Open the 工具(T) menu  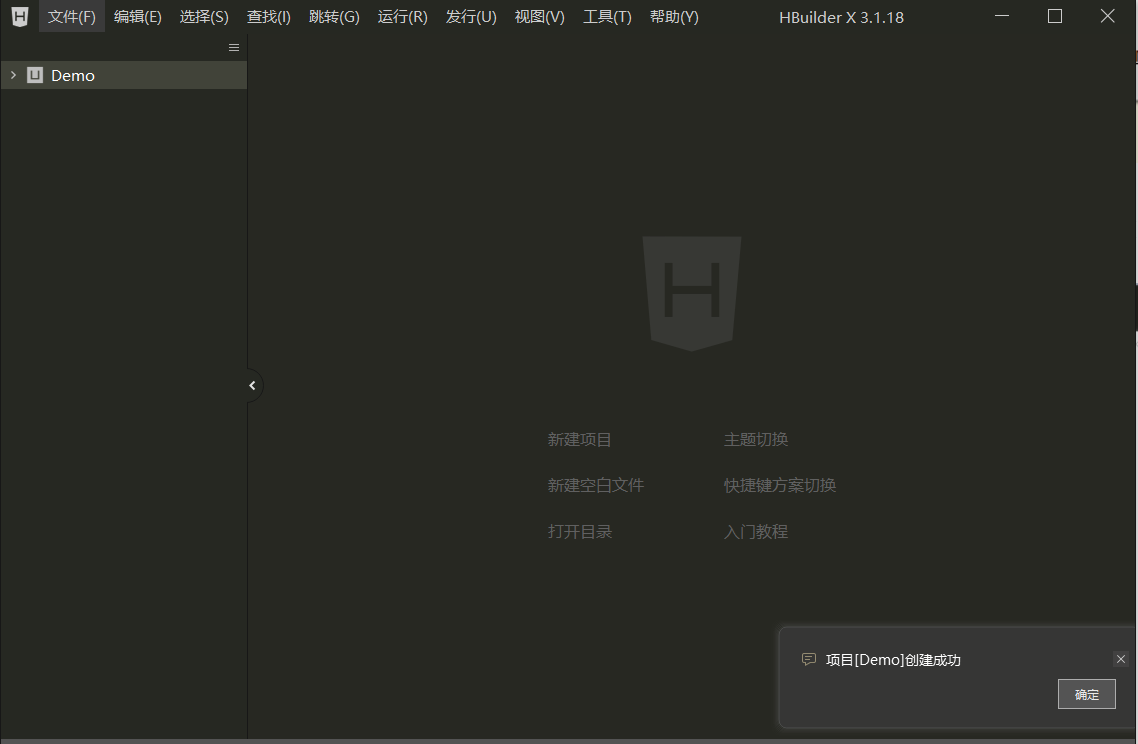coord(606,16)
